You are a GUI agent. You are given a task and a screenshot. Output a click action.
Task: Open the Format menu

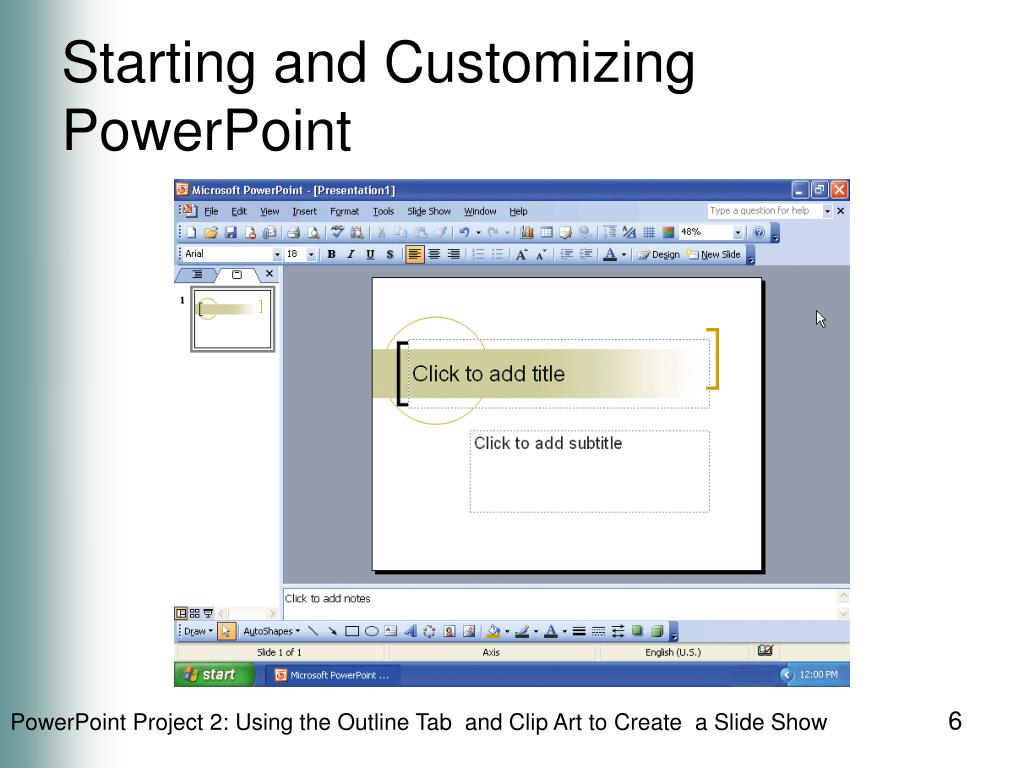344,212
